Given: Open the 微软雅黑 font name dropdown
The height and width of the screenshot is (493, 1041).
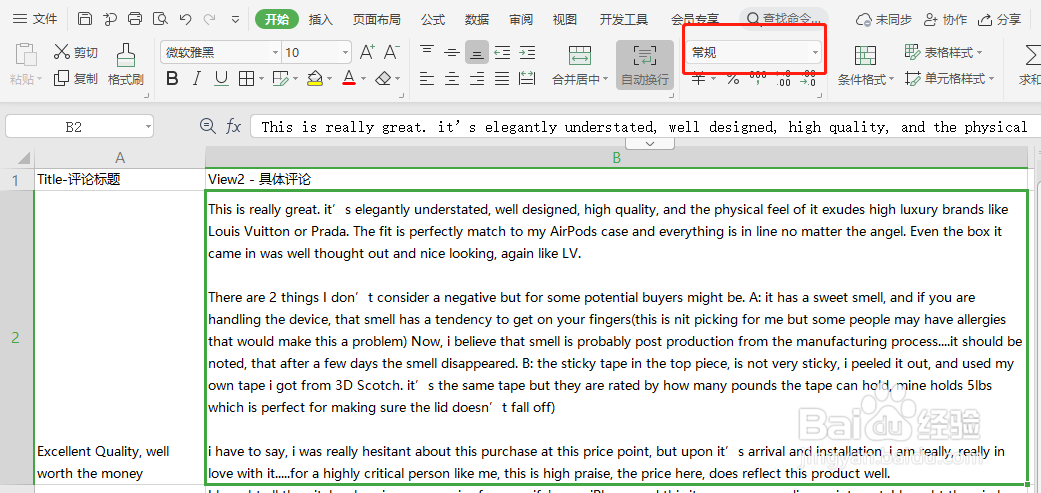Looking at the screenshot, I should click(x=276, y=52).
